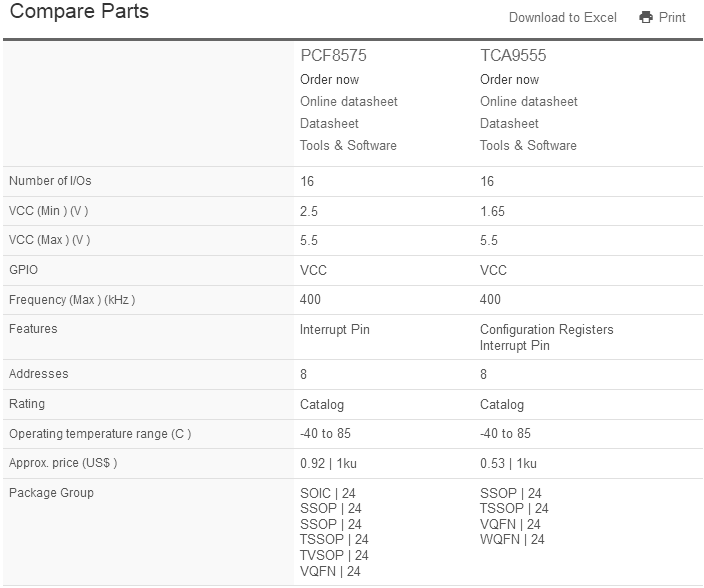This screenshot has height=588, width=704.
Task: Open Tools & Software for PCF8575
Action: click(348, 145)
